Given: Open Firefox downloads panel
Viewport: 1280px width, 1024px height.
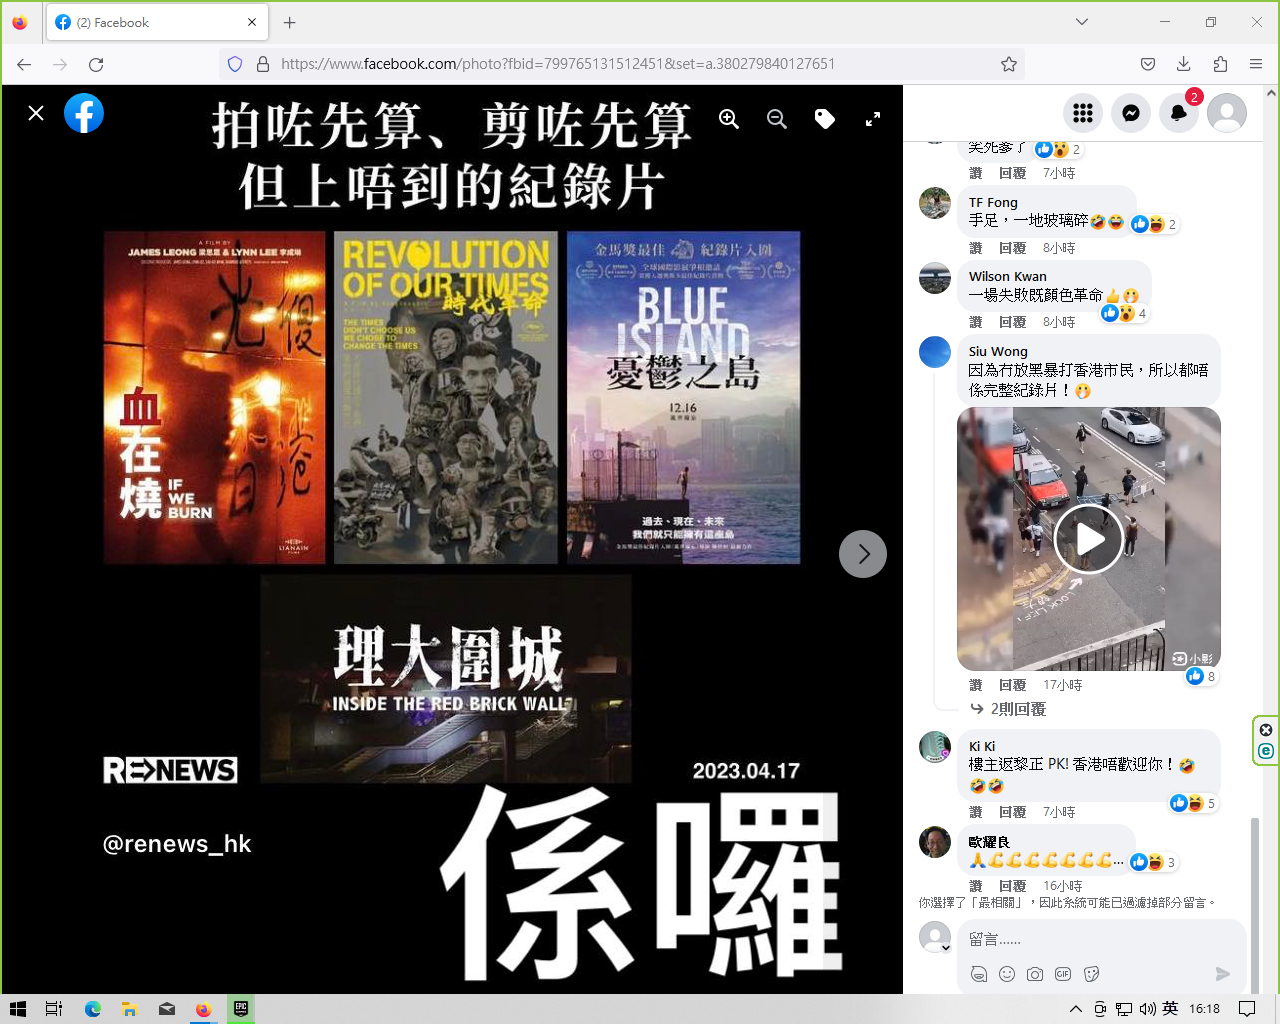Looking at the screenshot, I should (x=1184, y=64).
